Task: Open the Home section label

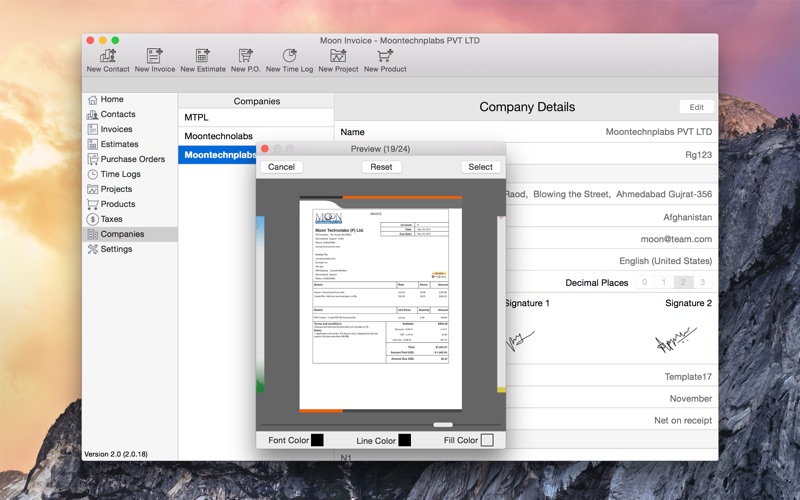Action: pos(112,99)
